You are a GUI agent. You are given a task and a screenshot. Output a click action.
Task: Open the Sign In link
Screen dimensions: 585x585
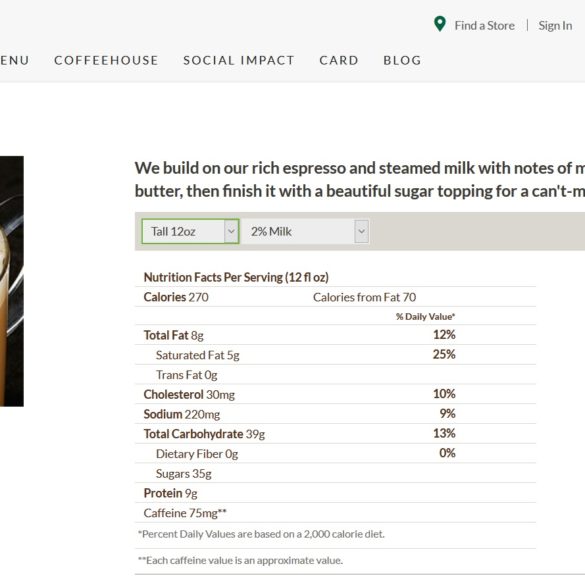click(x=555, y=26)
